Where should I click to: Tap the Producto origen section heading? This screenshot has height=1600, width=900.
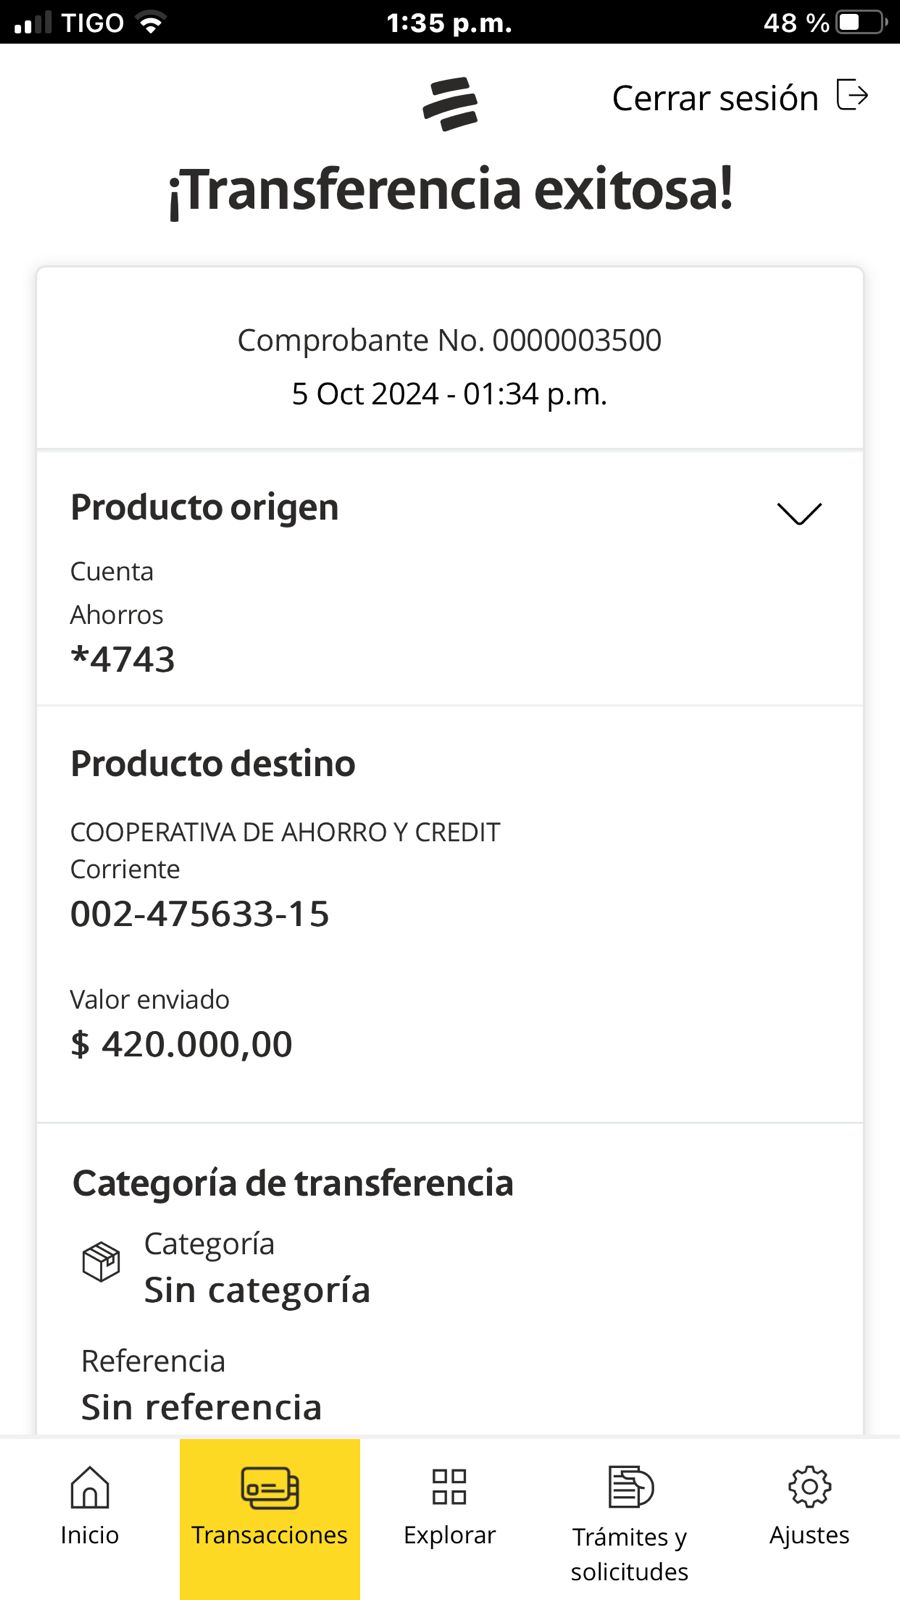pos(205,508)
